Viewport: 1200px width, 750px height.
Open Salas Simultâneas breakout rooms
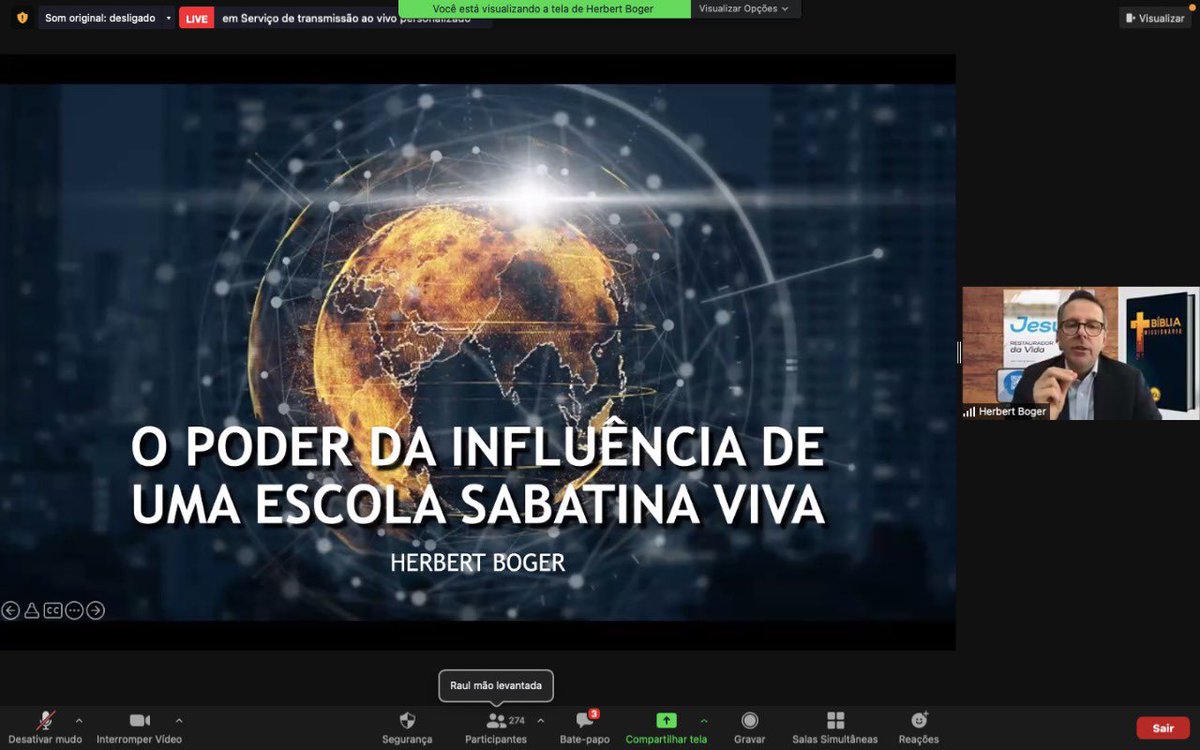835,728
